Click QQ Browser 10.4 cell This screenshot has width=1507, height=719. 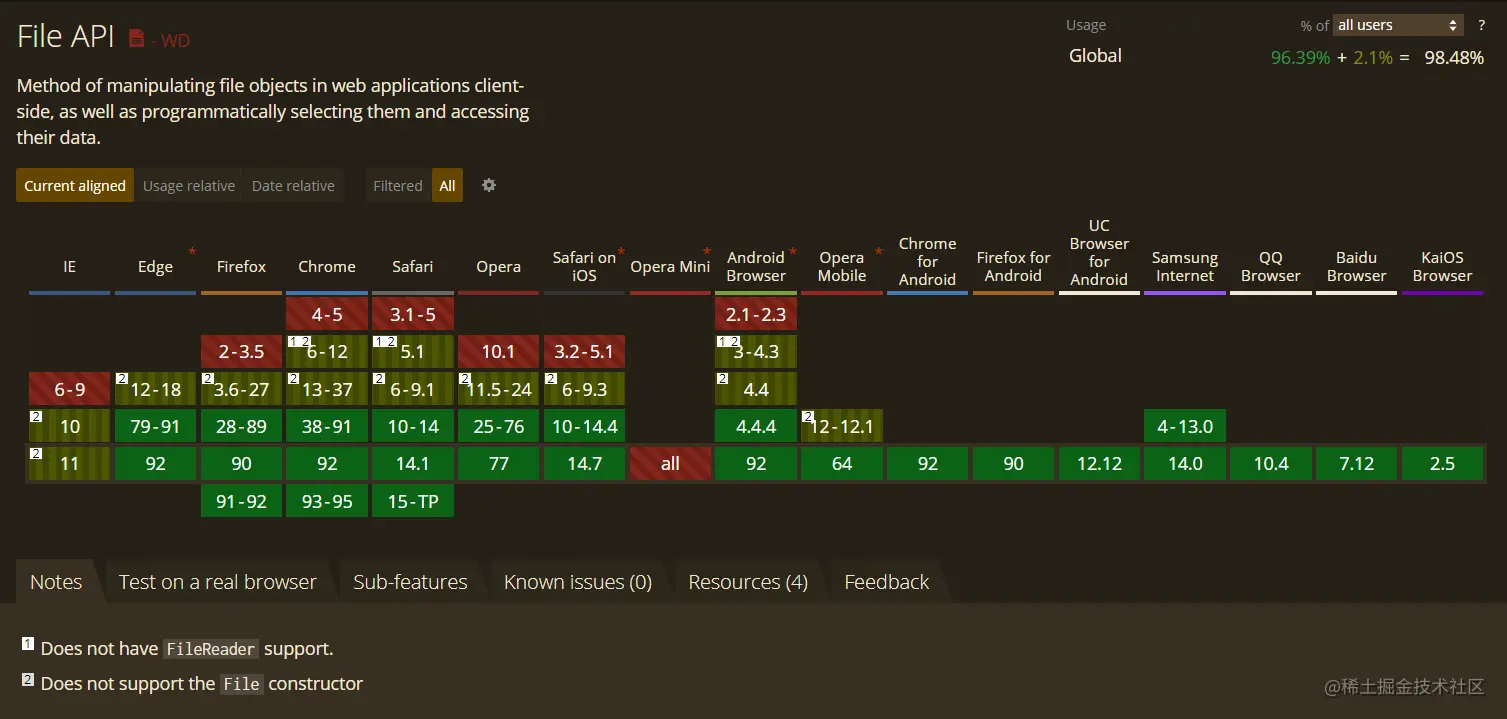pyautogui.click(x=1271, y=463)
